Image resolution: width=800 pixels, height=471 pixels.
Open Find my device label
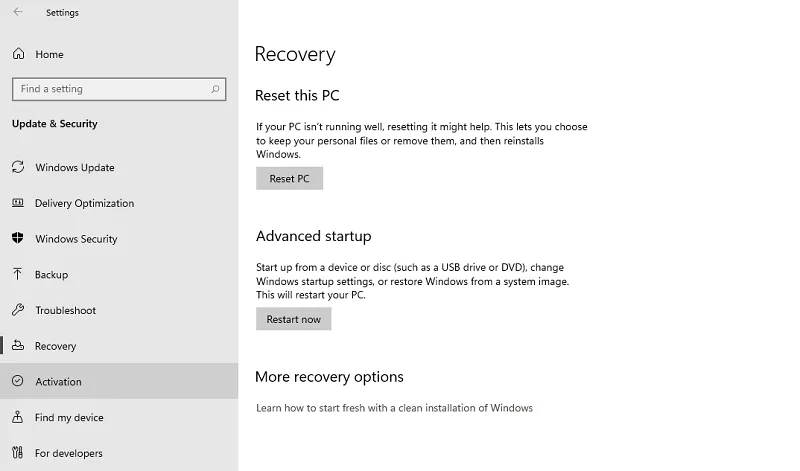pyautogui.click(x=69, y=417)
